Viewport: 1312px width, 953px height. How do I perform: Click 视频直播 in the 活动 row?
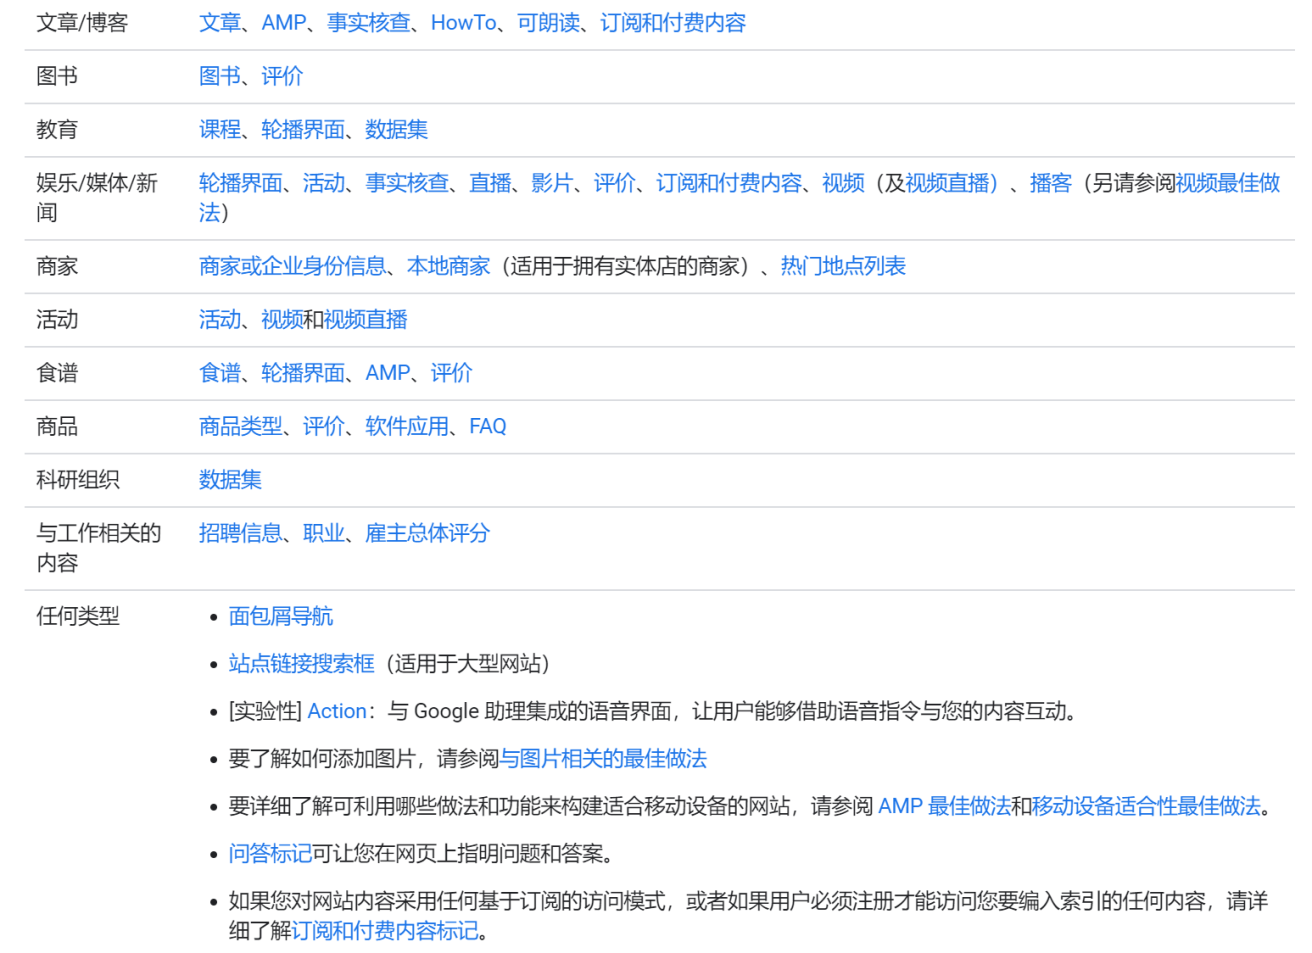point(365,320)
